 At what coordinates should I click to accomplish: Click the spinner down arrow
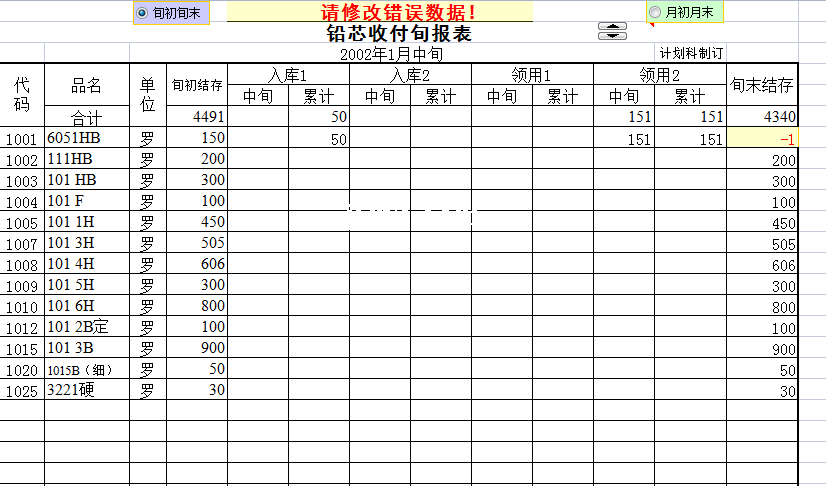coord(612,36)
